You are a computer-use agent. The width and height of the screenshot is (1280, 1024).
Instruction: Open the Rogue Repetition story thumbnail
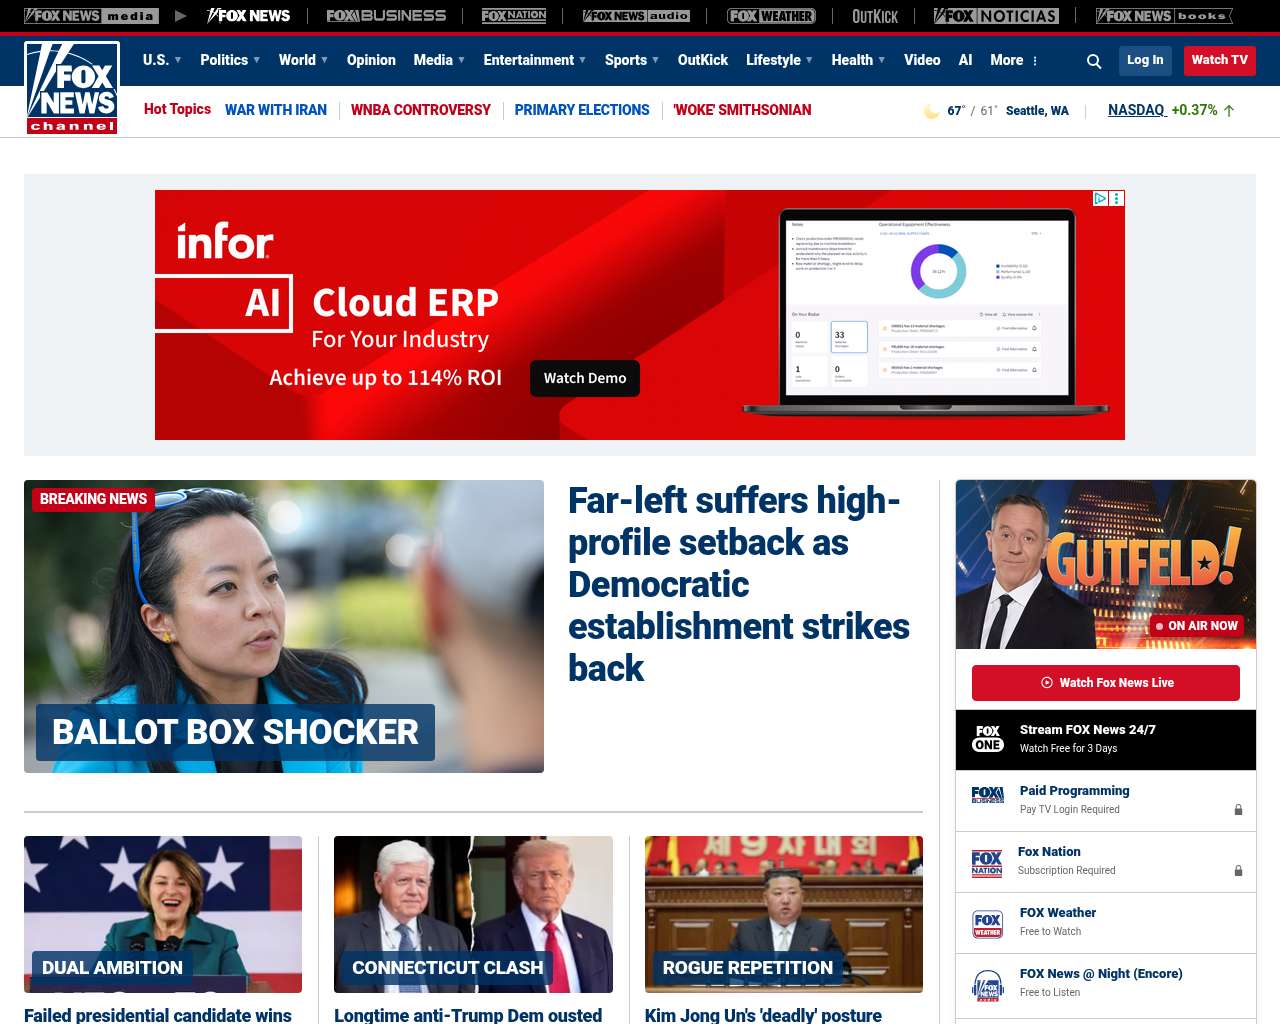click(784, 914)
